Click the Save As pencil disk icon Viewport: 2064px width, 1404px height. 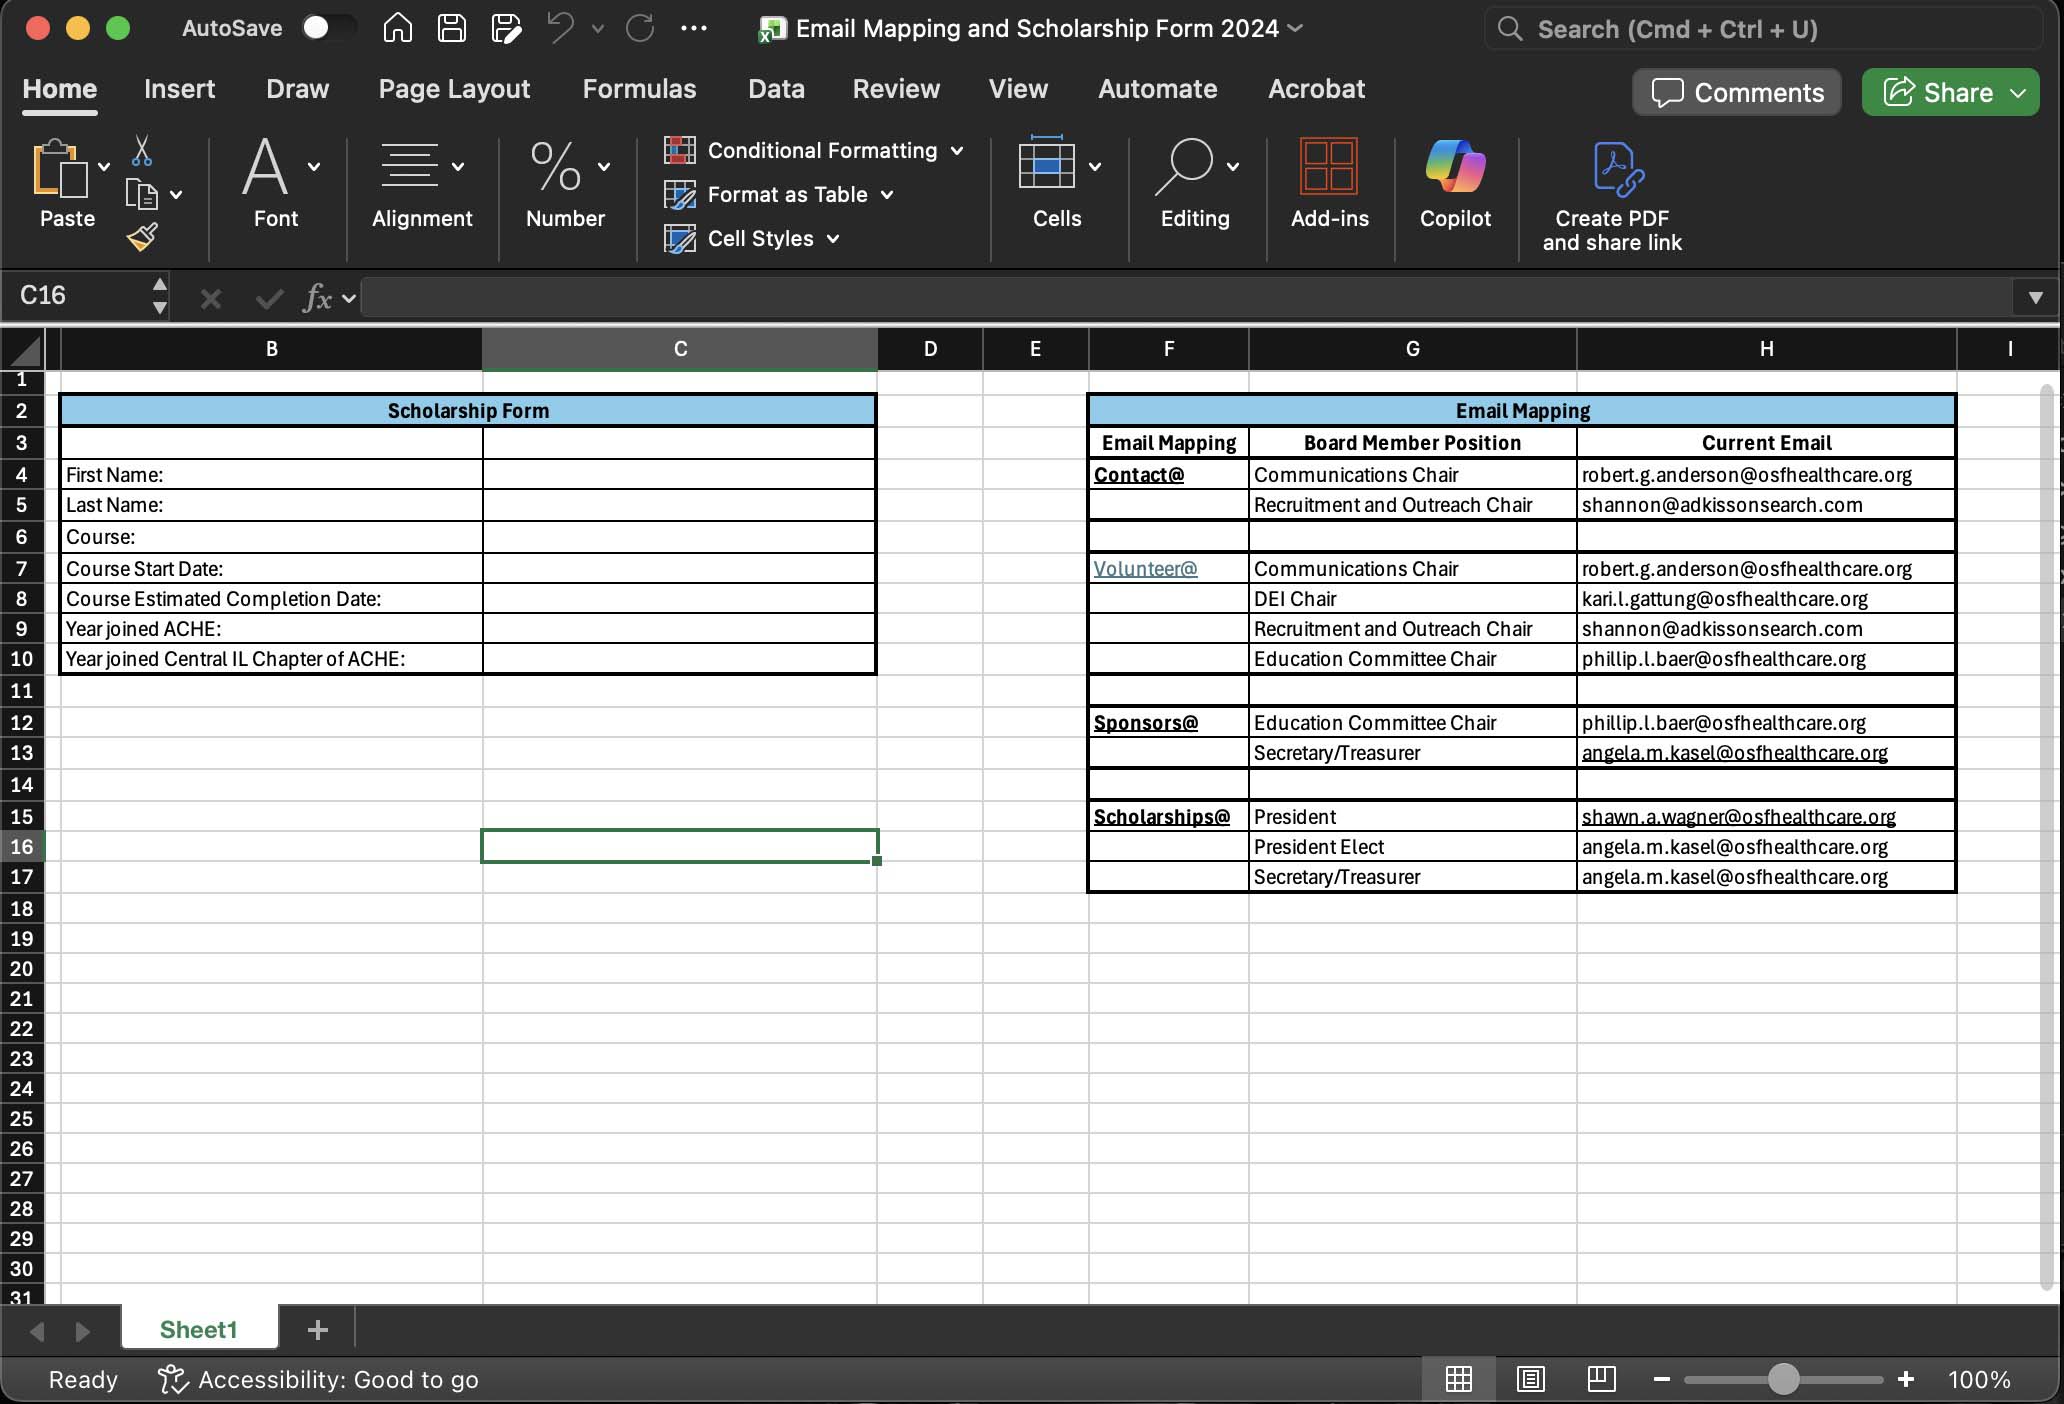point(507,28)
